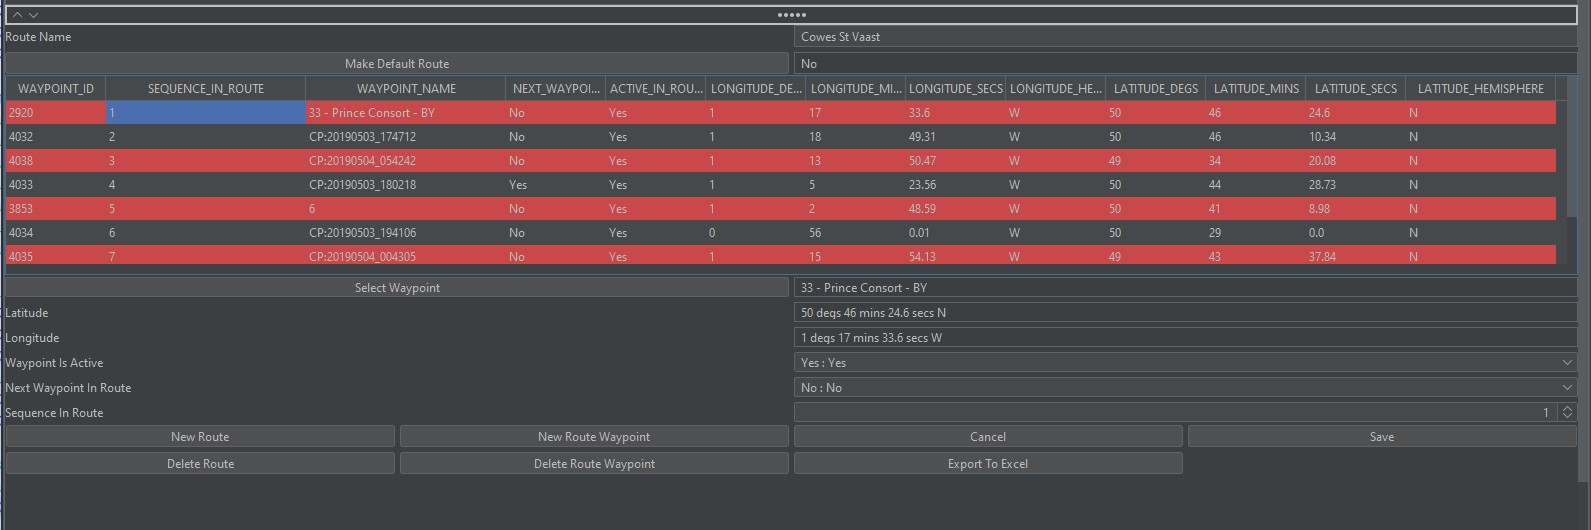
Task: Add a New Route Waypoint
Action: [x=594, y=437]
